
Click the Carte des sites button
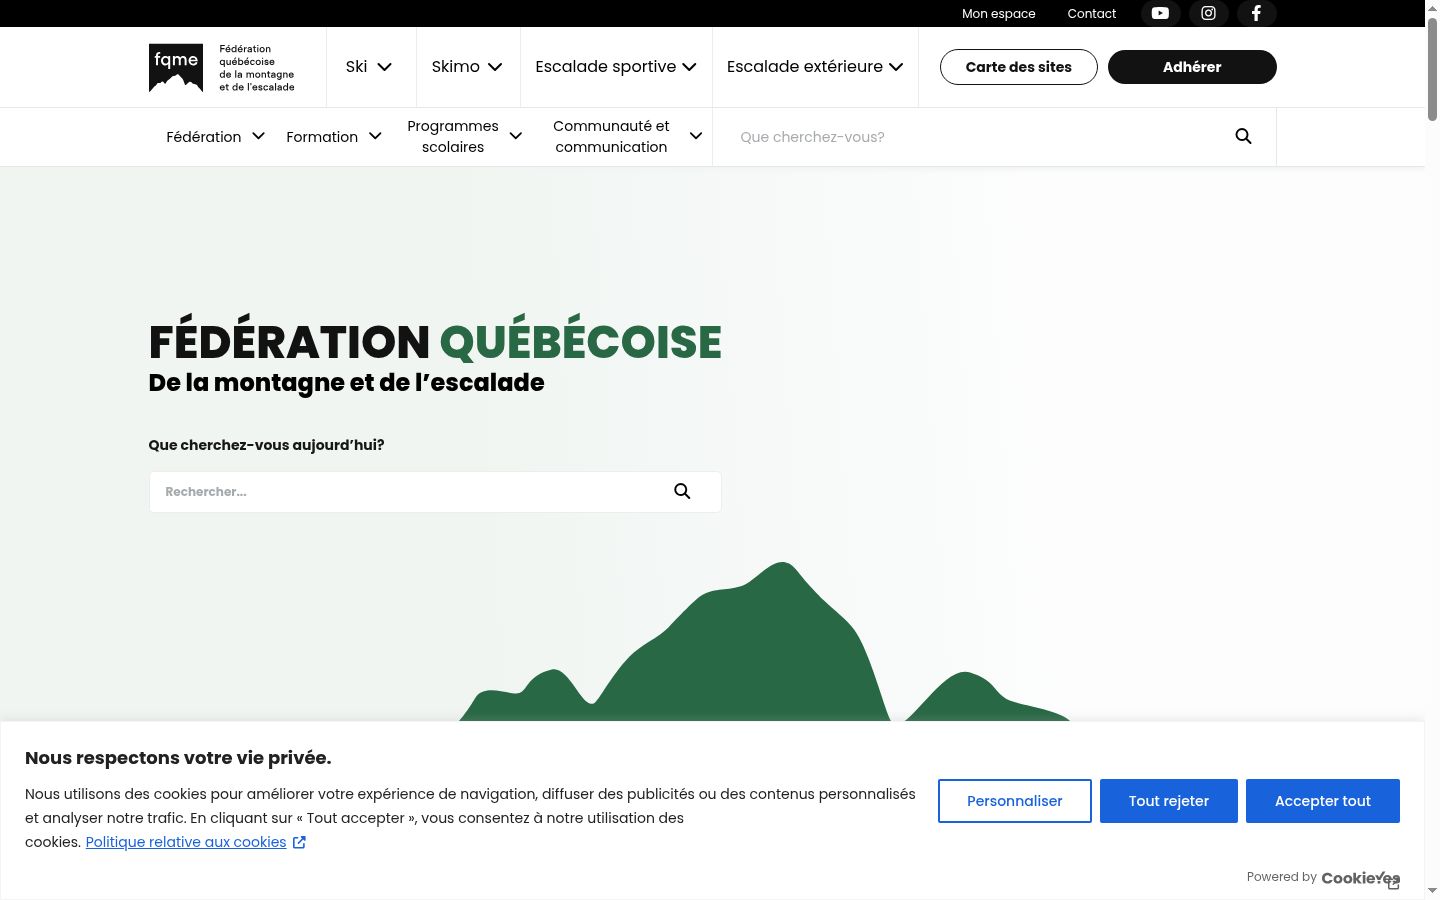1019,67
